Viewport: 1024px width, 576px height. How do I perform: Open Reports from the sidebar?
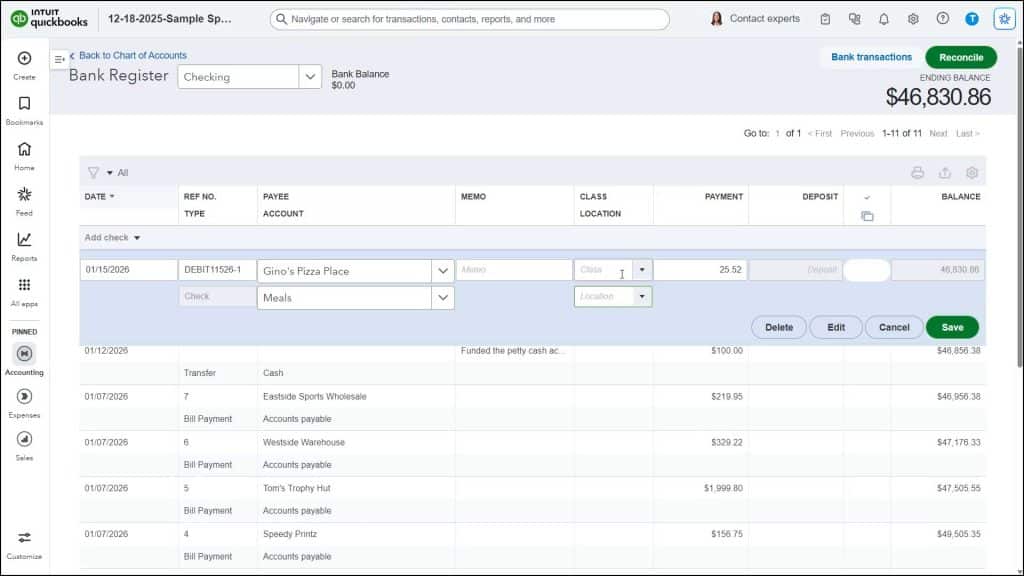click(24, 246)
